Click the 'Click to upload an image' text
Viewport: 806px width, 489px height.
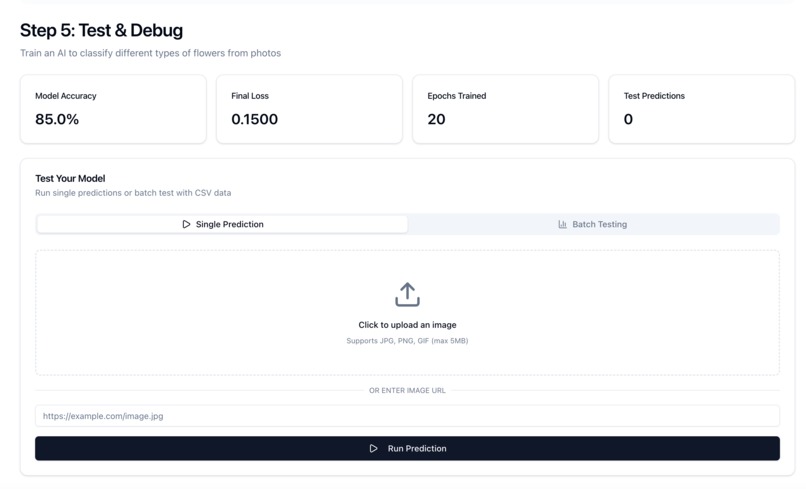(407, 325)
